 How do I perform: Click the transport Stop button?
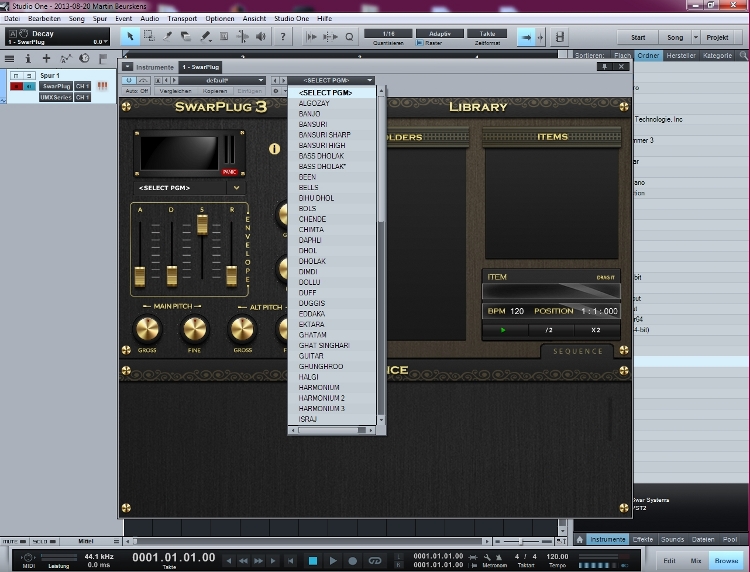(313, 561)
